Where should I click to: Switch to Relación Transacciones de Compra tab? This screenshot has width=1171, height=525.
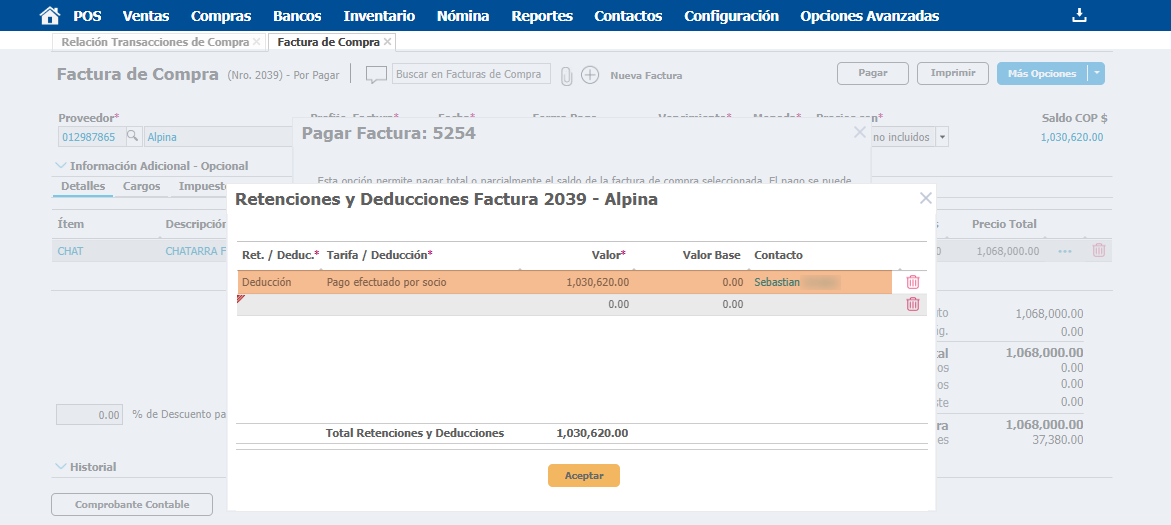[155, 43]
